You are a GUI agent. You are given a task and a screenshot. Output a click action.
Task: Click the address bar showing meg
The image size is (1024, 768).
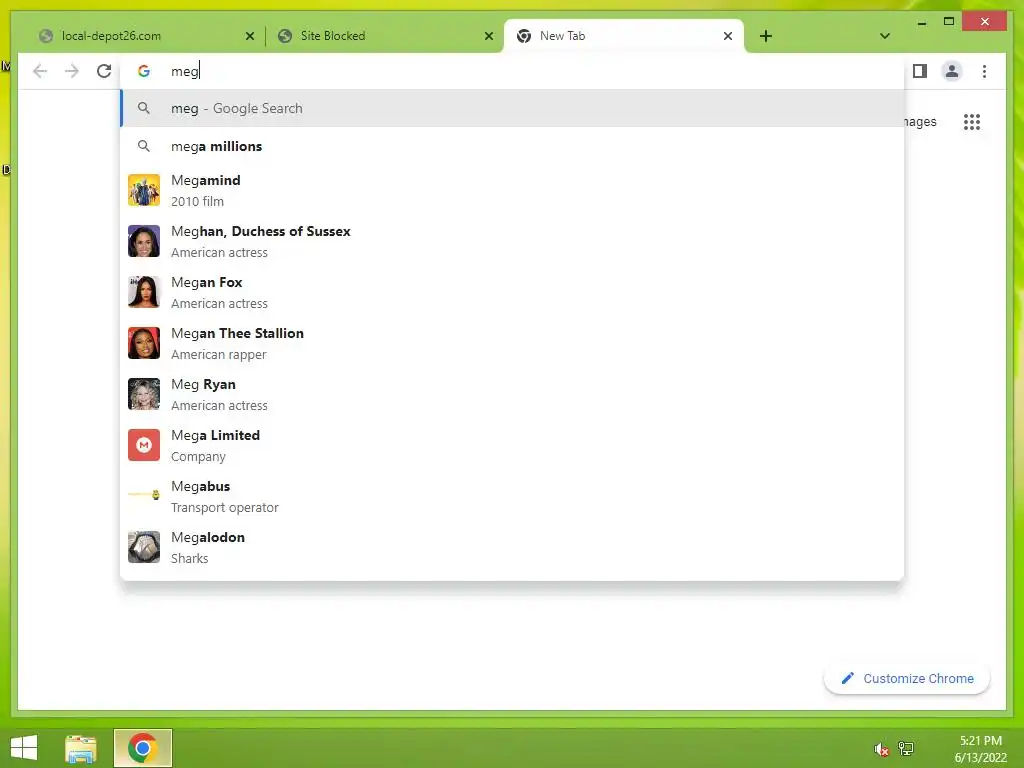(512, 71)
